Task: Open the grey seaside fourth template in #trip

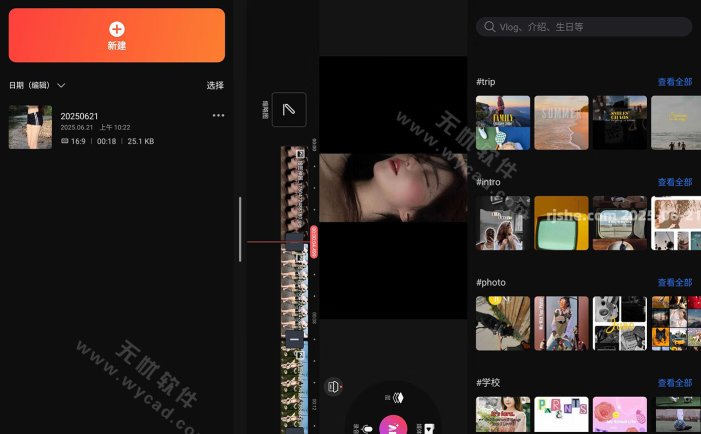Action: tap(676, 123)
